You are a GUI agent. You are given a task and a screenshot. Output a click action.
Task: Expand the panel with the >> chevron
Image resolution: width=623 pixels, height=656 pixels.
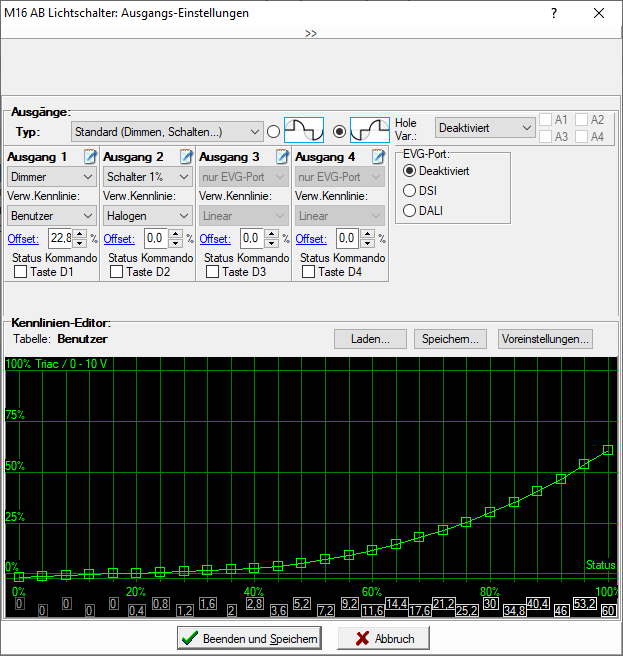(x=311, y=33)
